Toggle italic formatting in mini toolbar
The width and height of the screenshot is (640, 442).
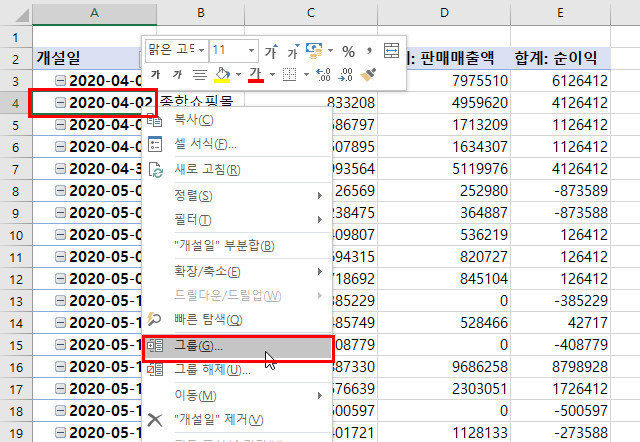(x=178, y=74)
